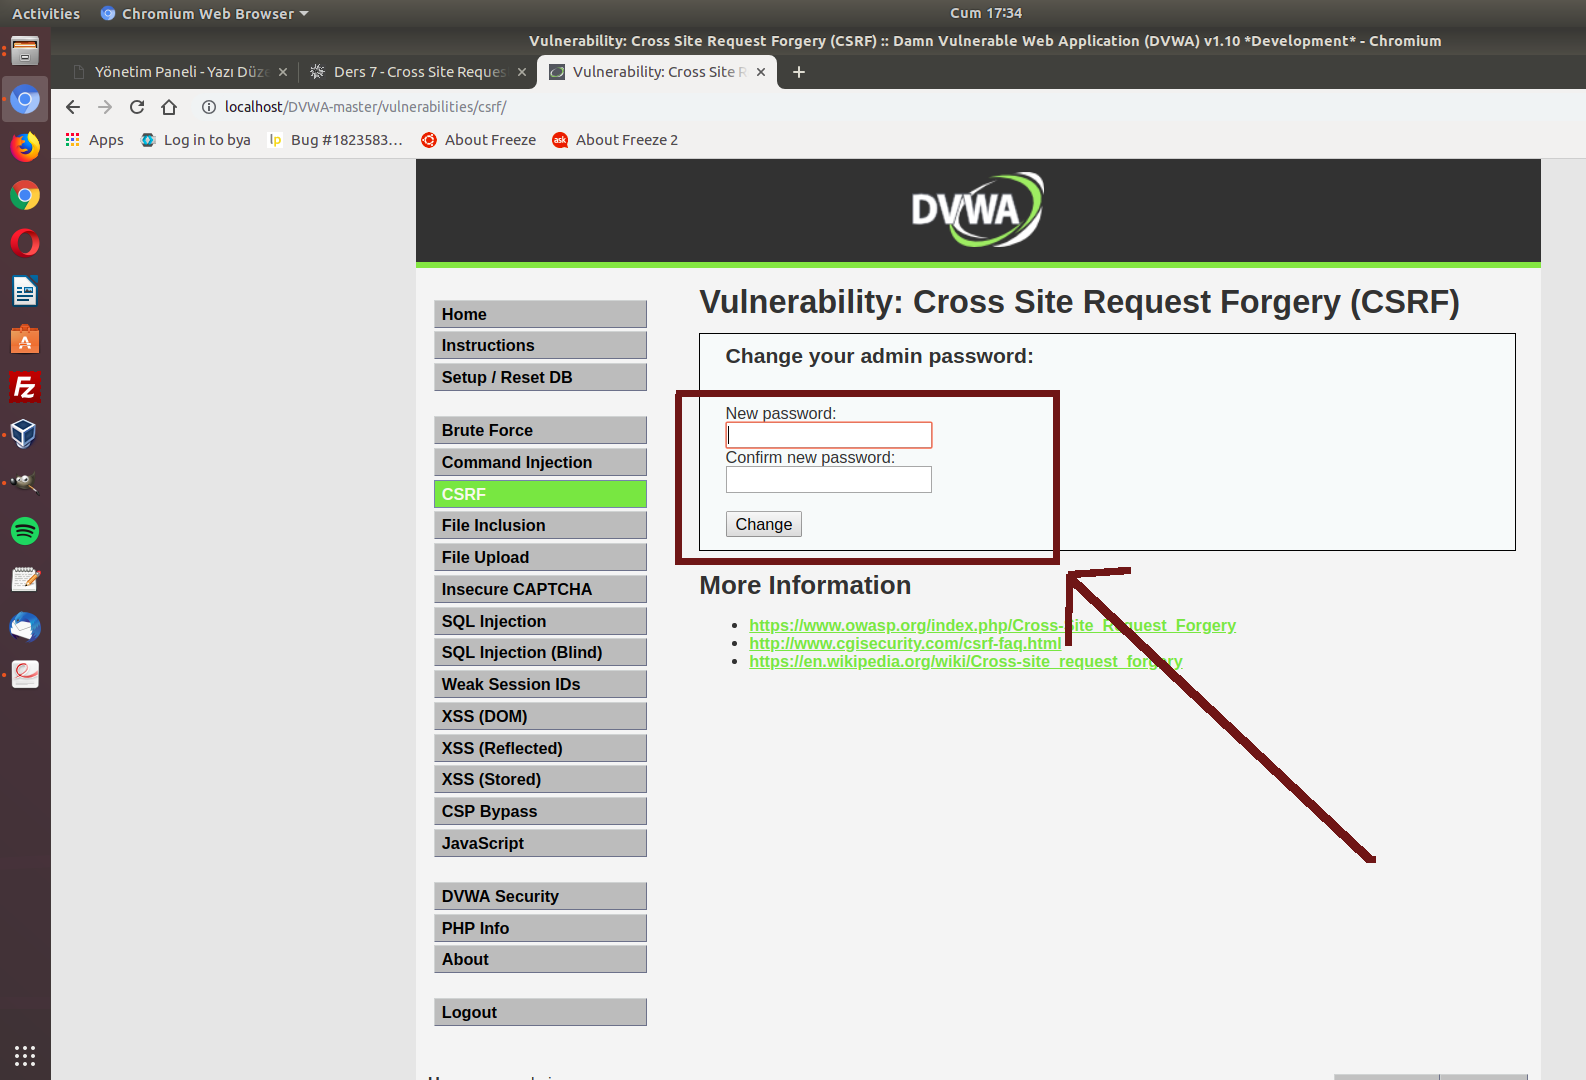1586x1080 pixels.
Task: Open LibreOffice Writer from the dock
Action: [25, 291]
